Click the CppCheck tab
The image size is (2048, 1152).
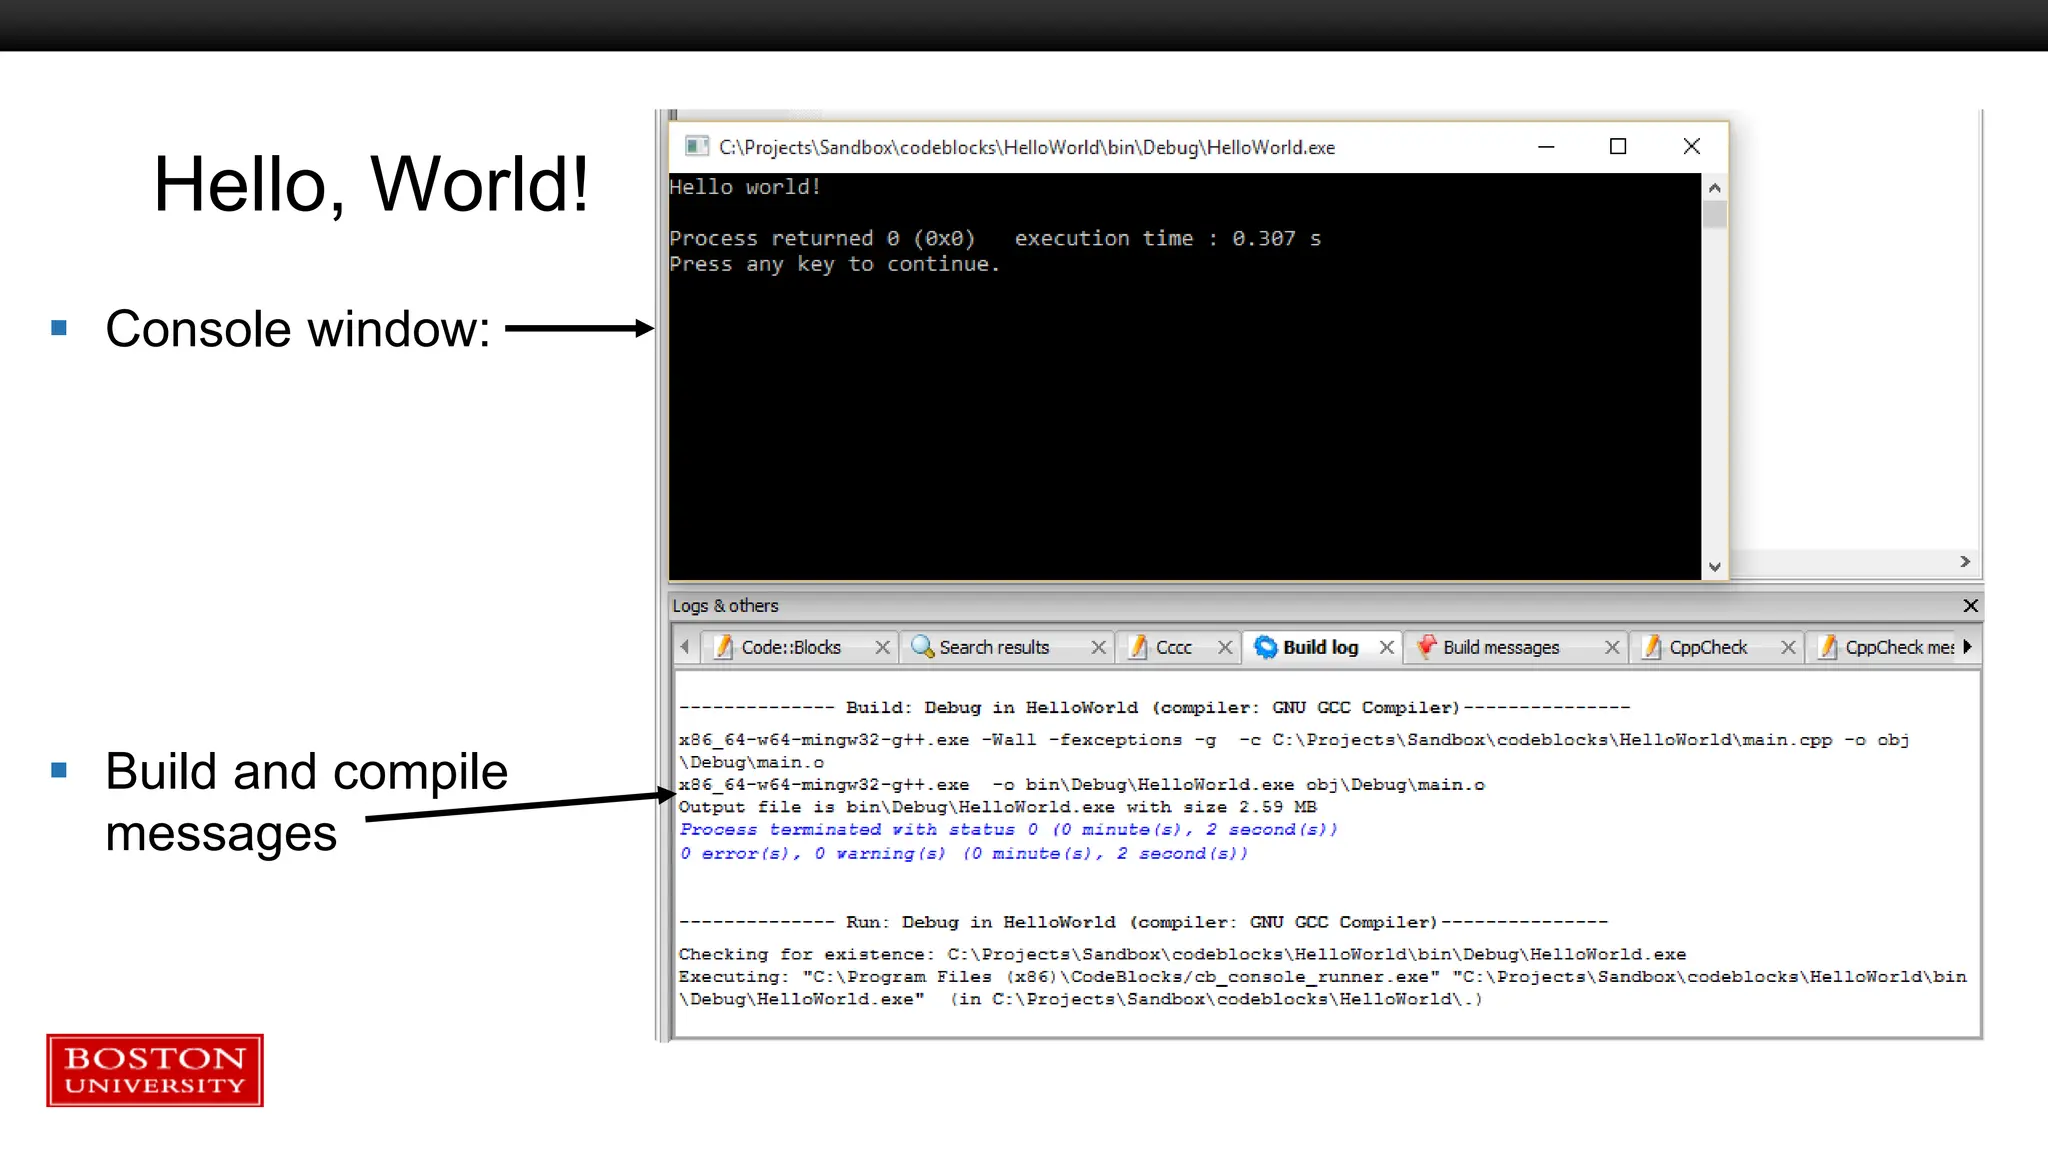coord(1707,647)
